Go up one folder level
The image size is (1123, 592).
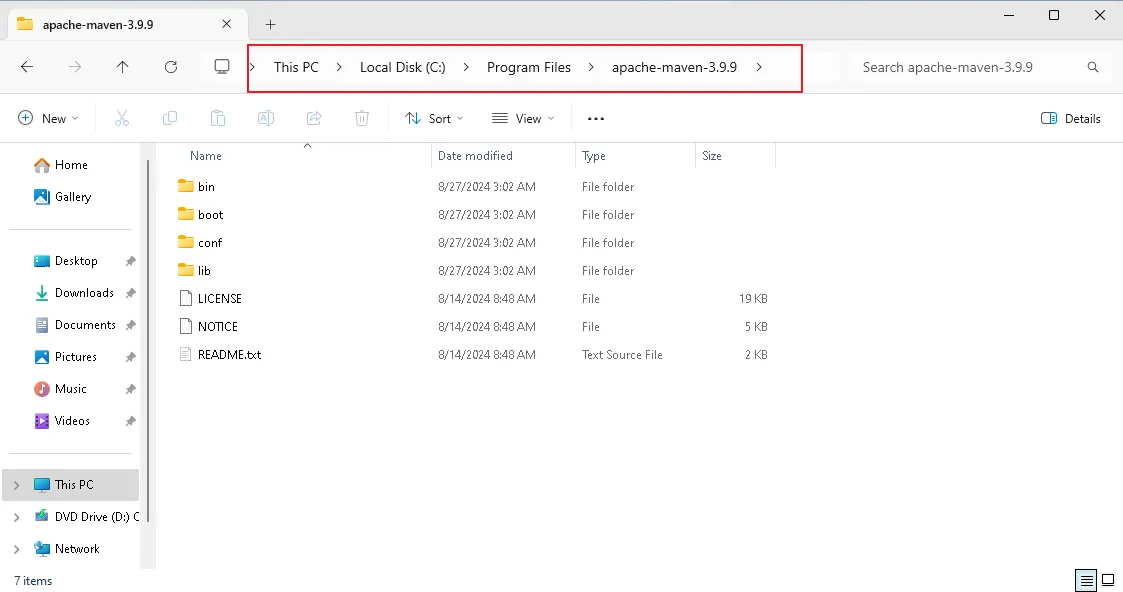click(x=123, y=67)
